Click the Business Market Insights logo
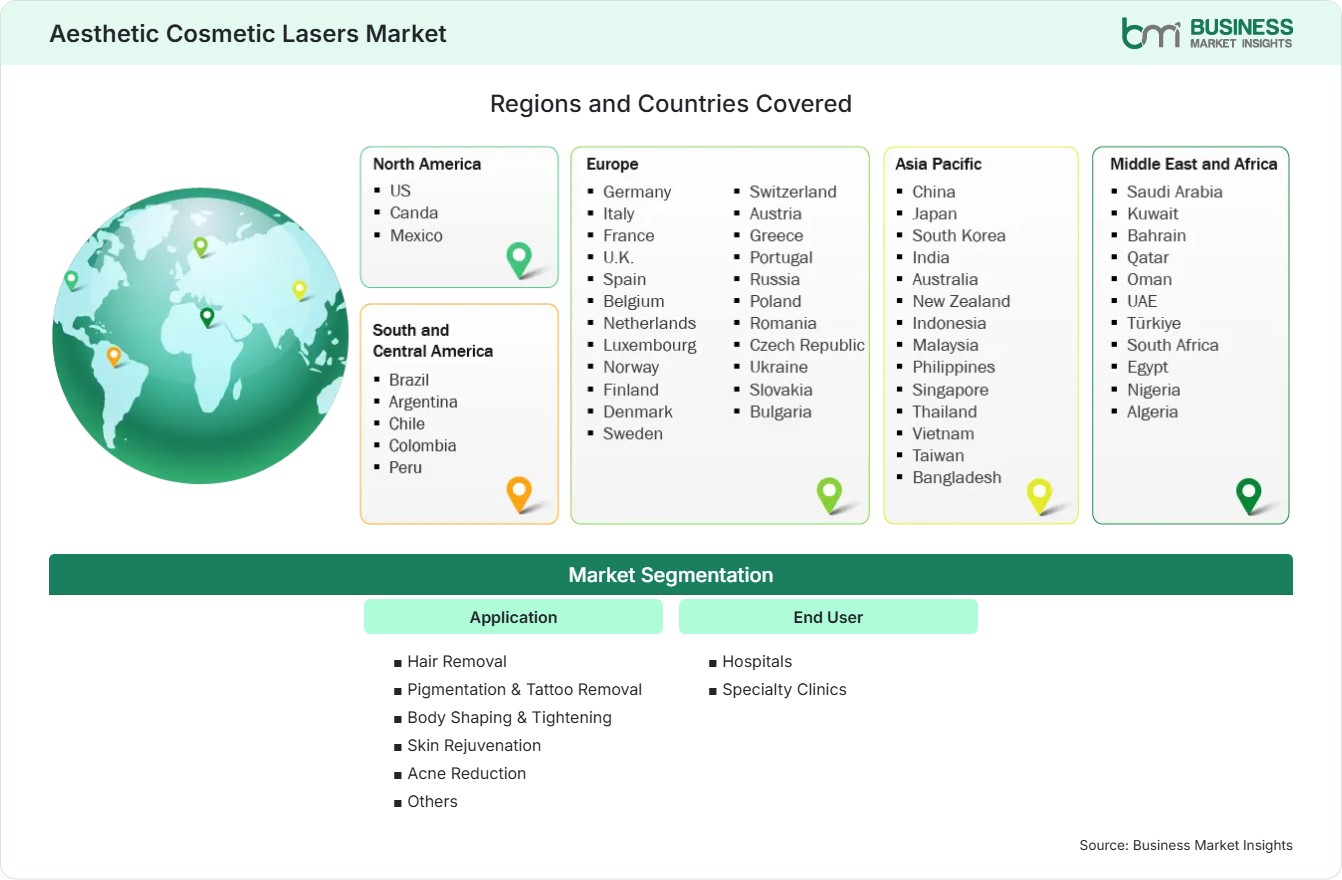The width and height of the screenshot is (1342, 880). pos(1207,33)
